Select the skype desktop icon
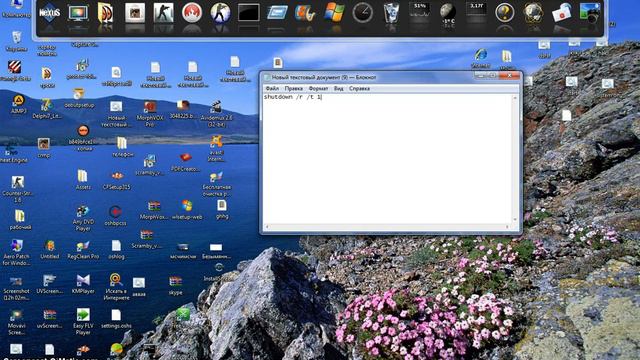This screenshot has width=640, height=360. point(176,285)
